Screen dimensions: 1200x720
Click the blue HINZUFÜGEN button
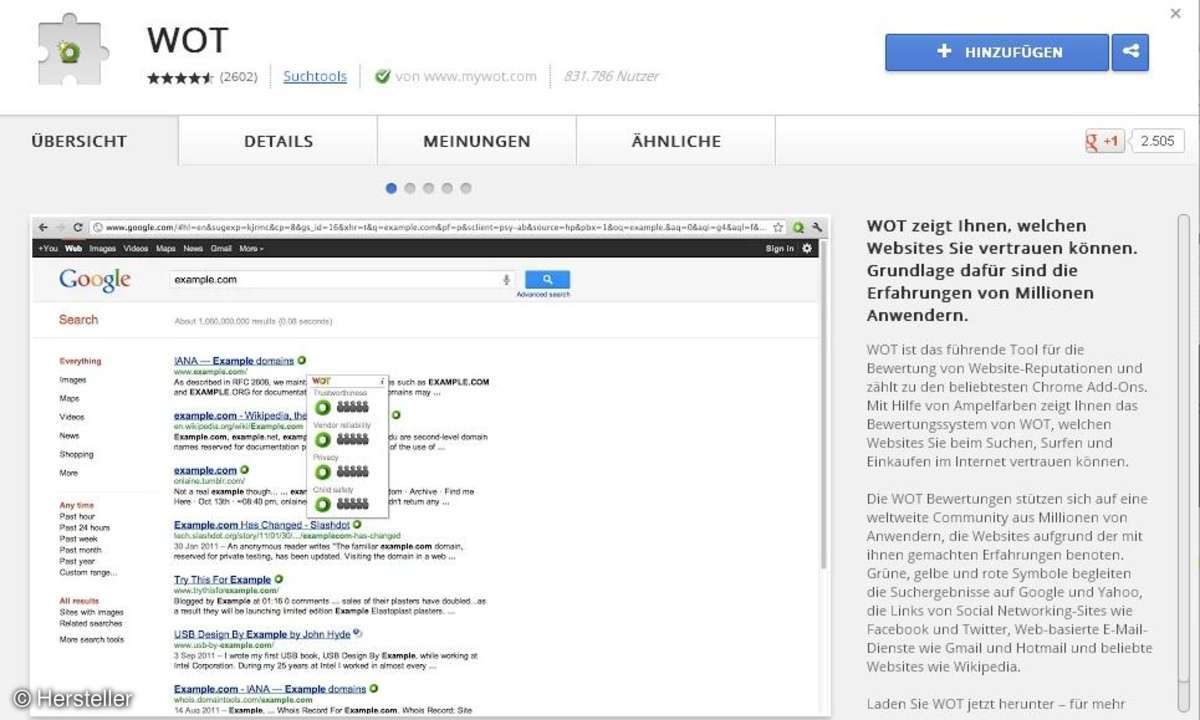[997, 52]
